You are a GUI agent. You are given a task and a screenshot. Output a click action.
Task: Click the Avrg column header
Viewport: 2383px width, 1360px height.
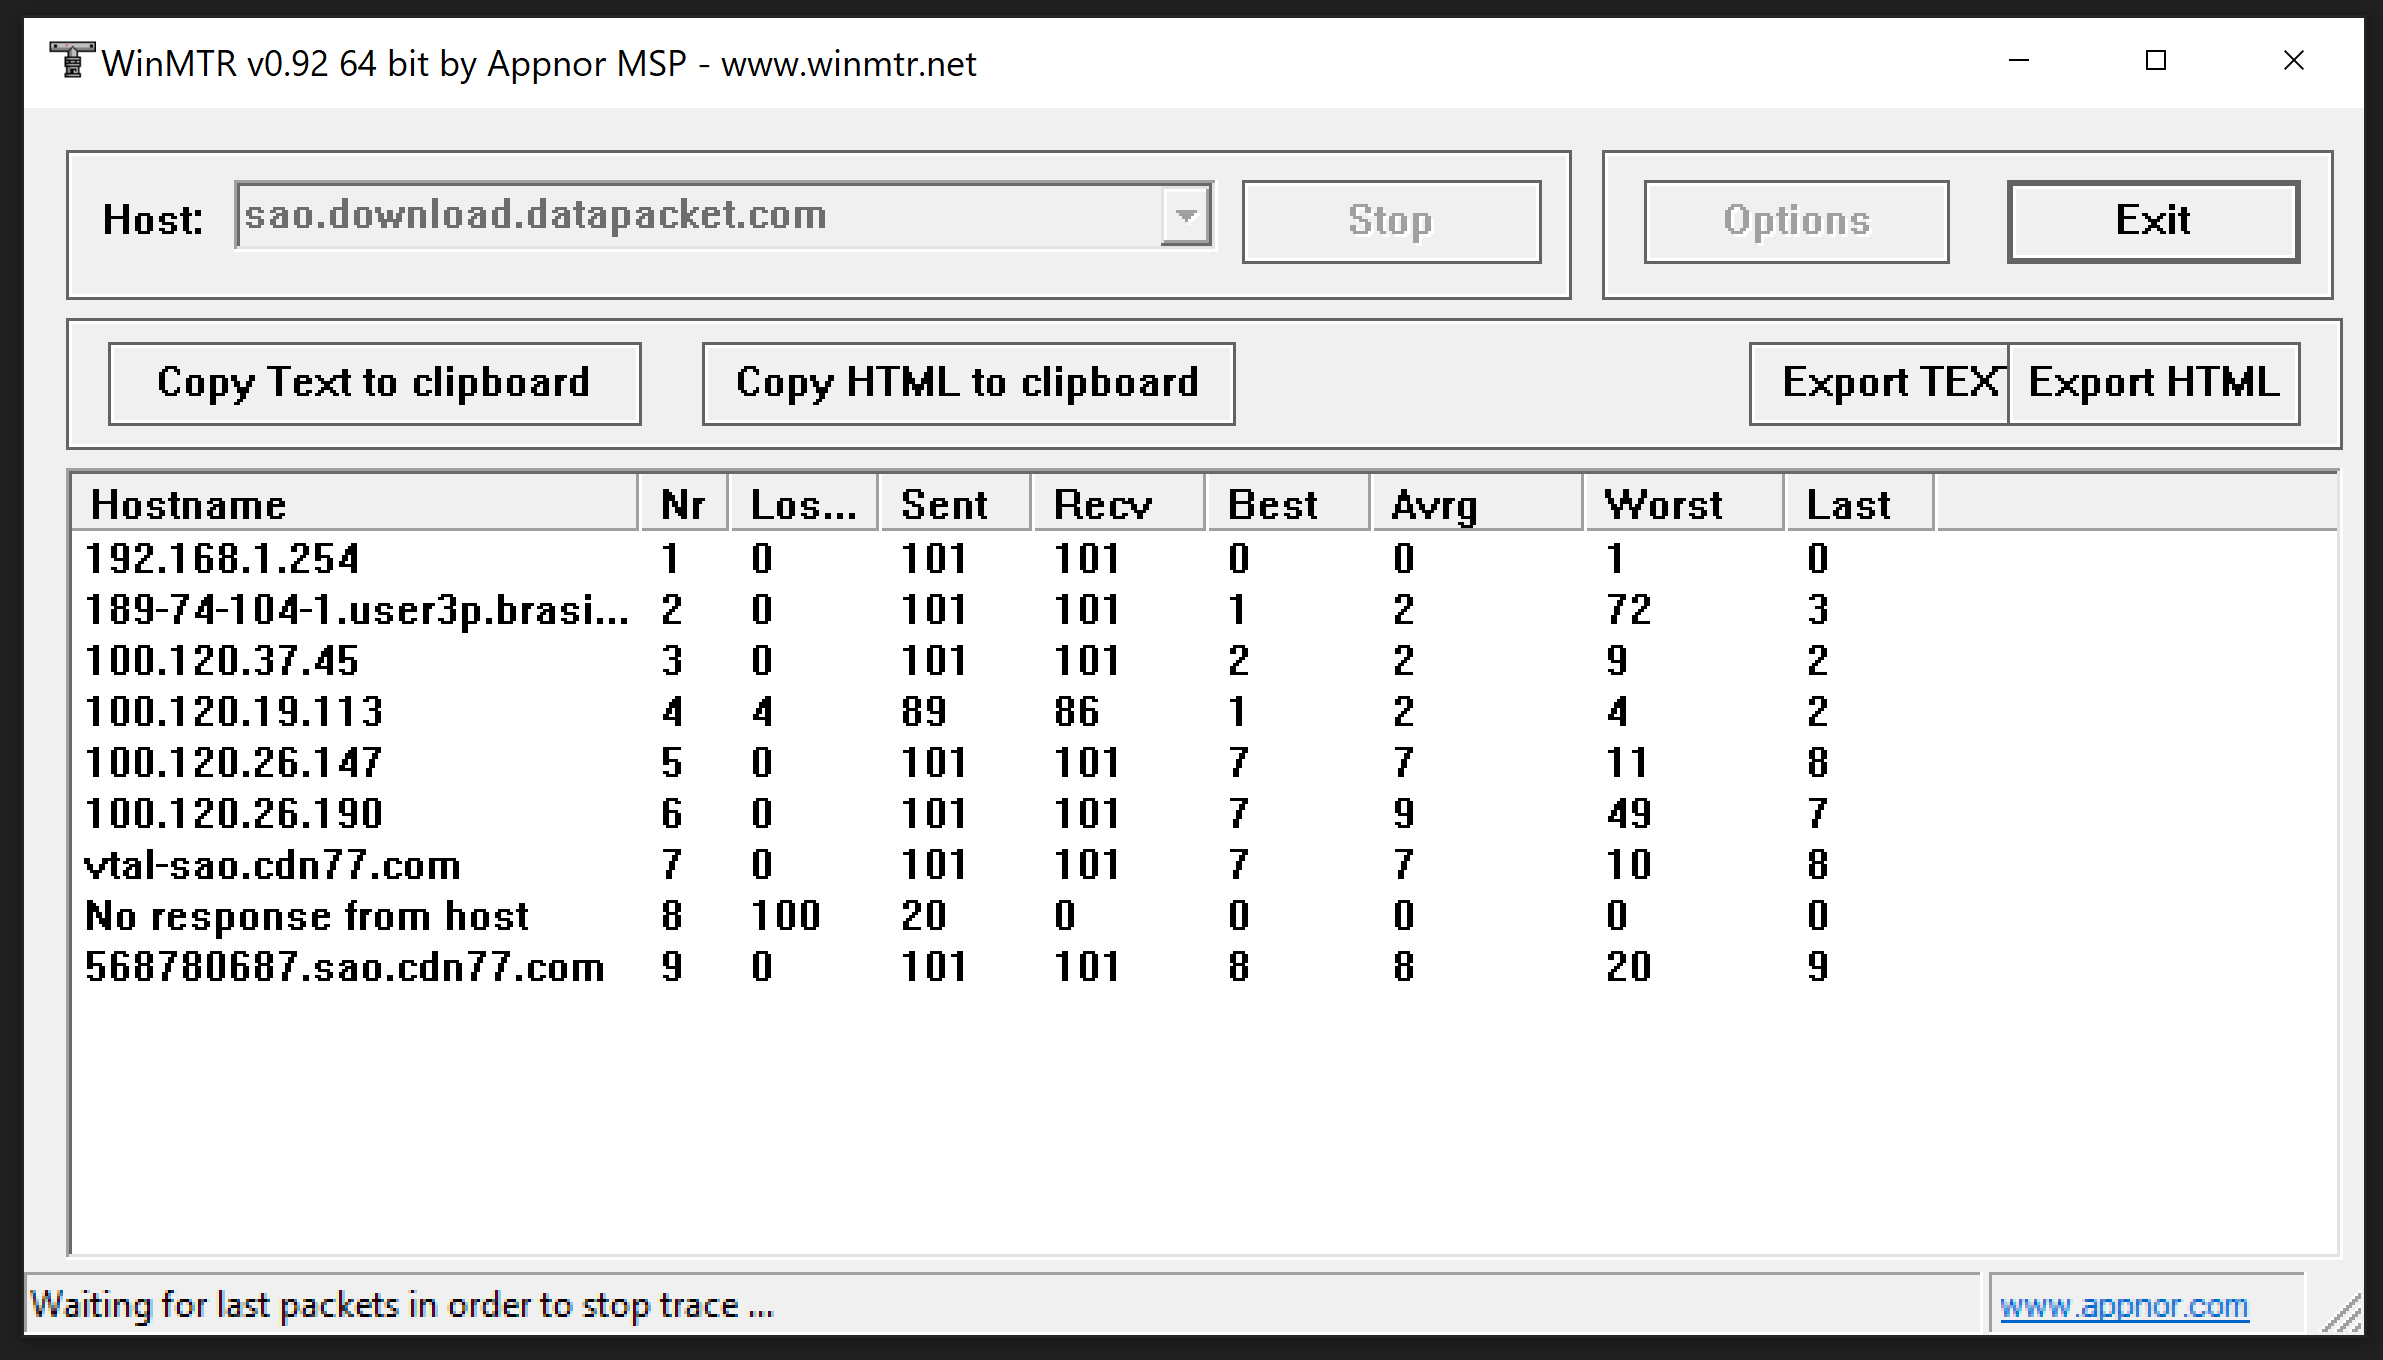pos(1477,504)
